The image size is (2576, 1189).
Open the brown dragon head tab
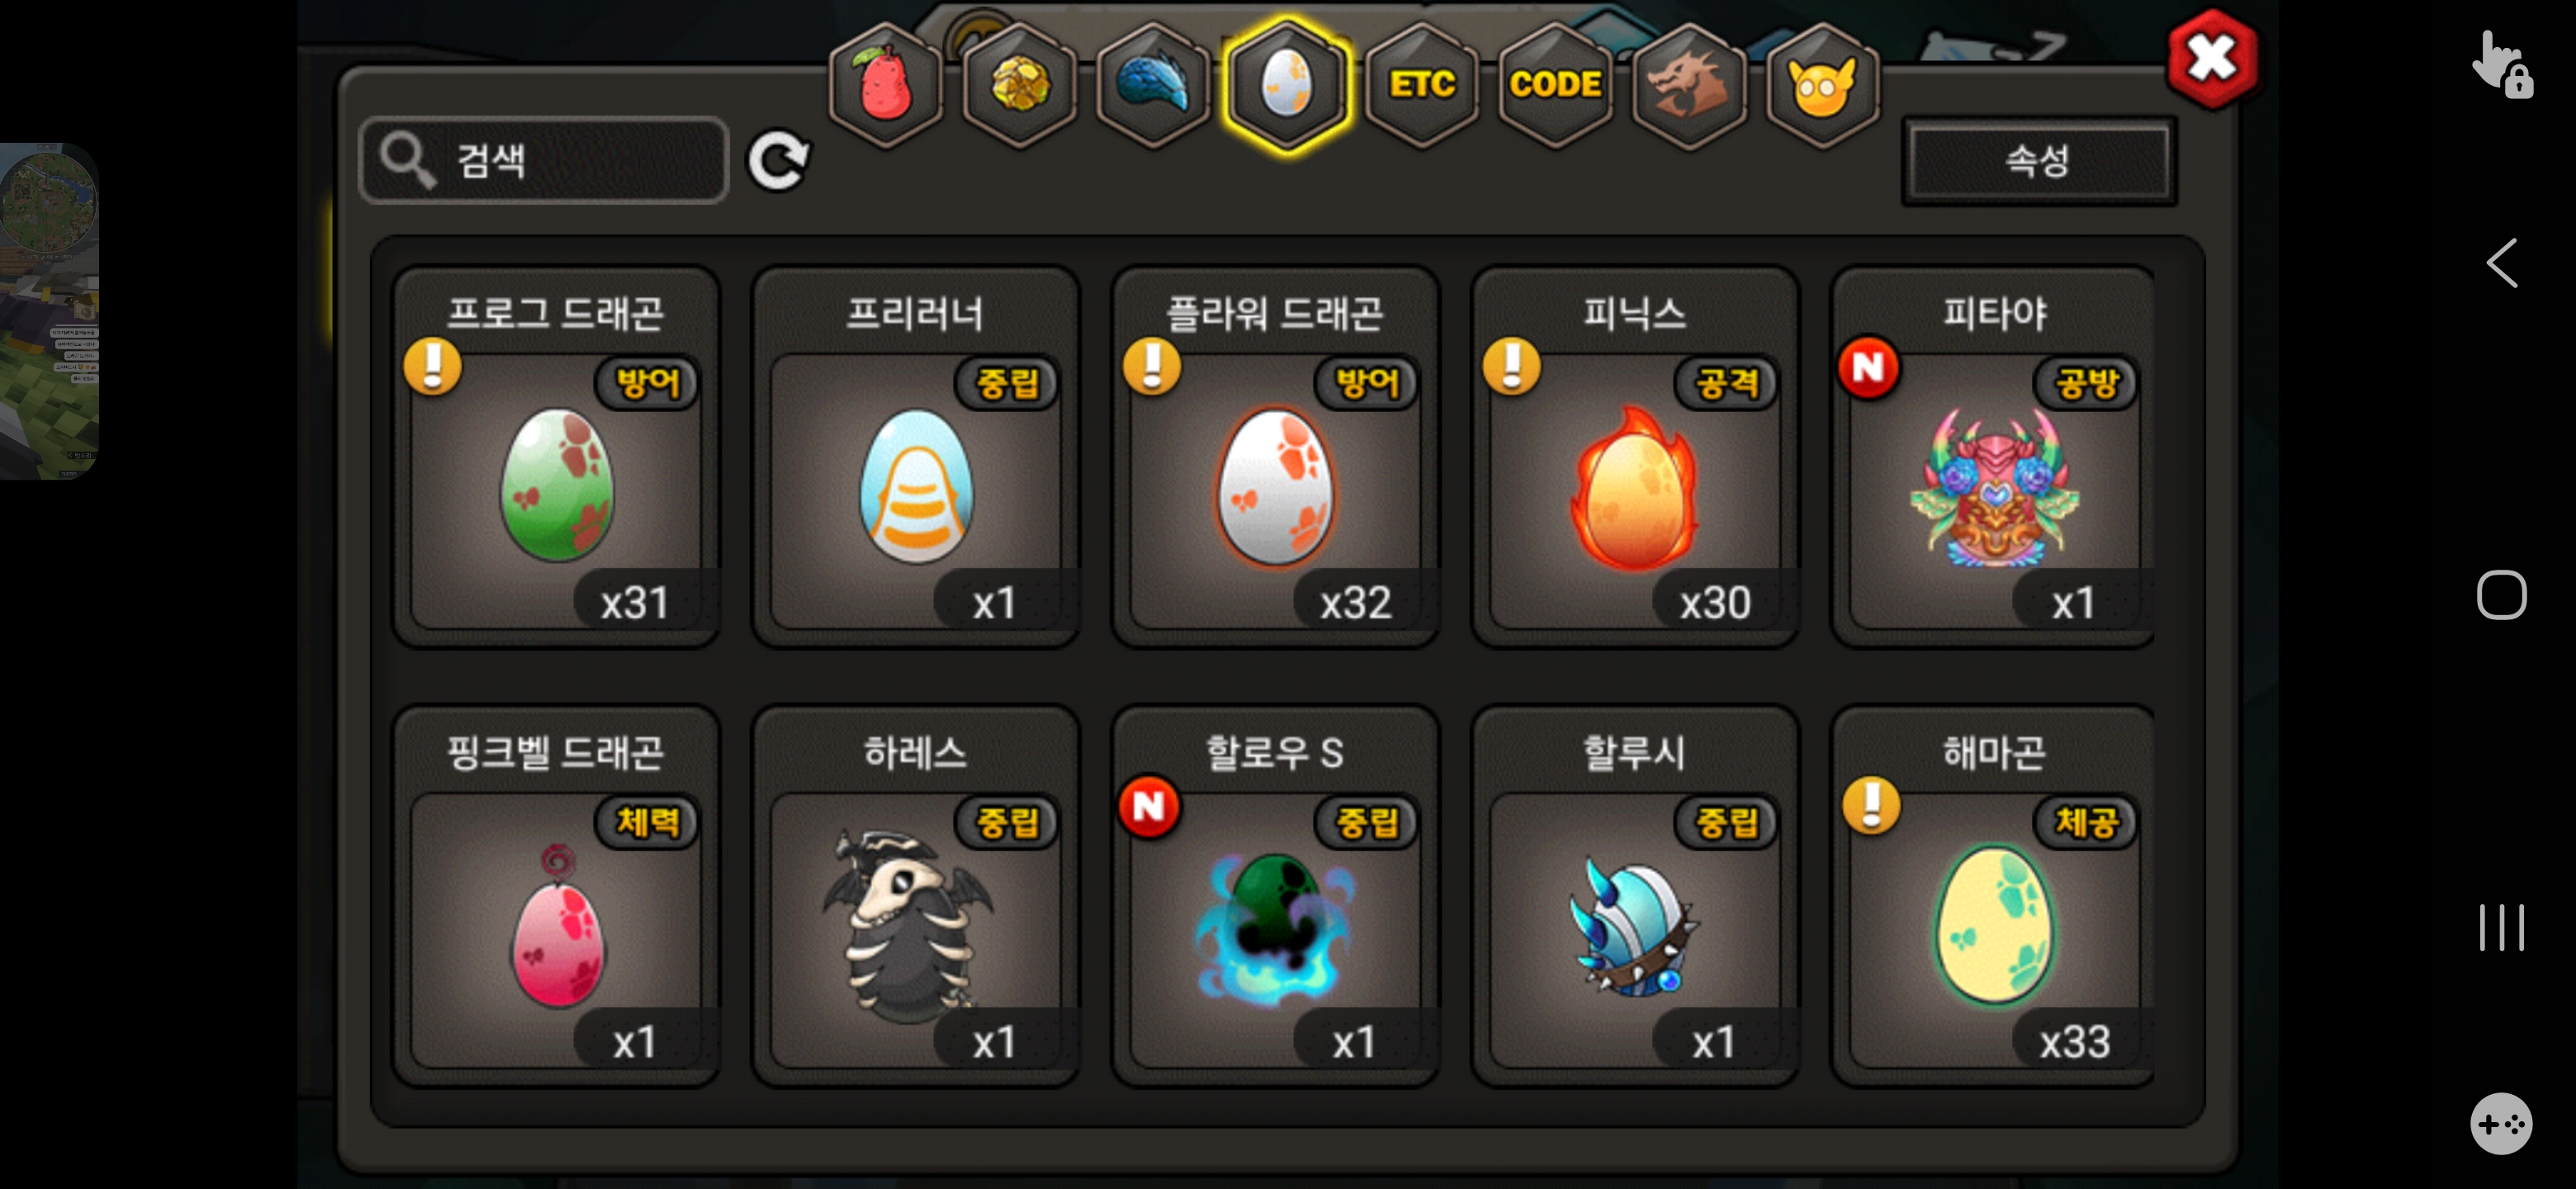point(1689,84)
